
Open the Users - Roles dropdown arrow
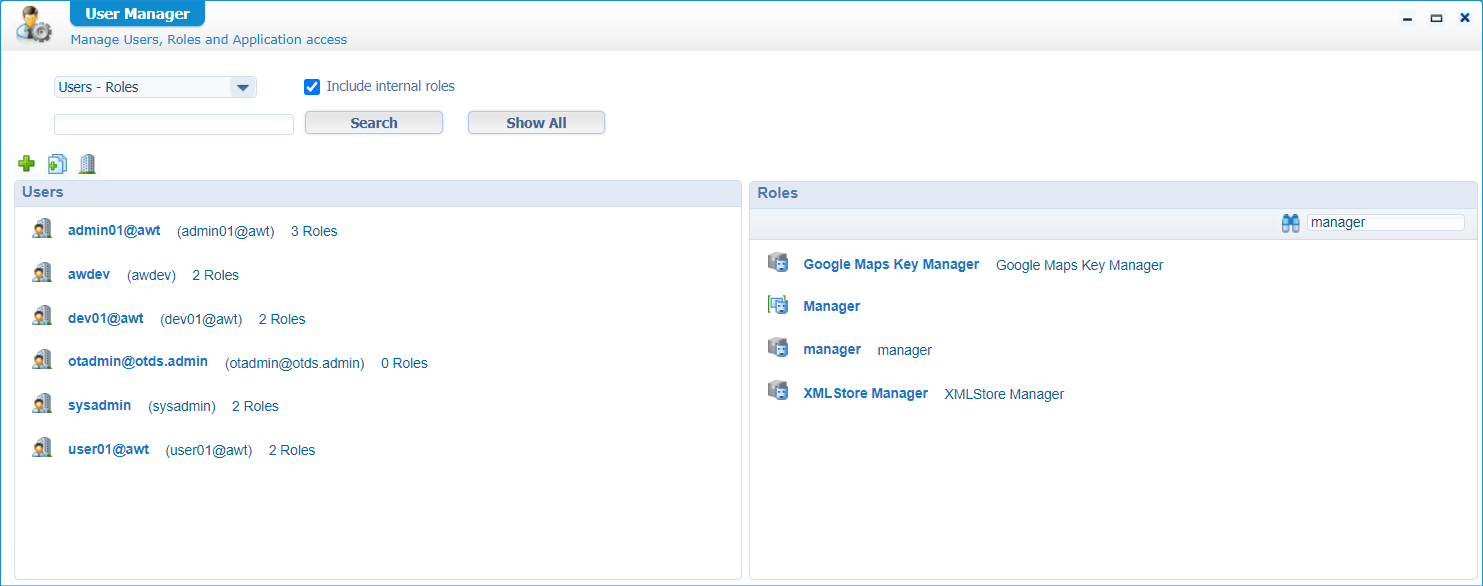pos(243,87)
